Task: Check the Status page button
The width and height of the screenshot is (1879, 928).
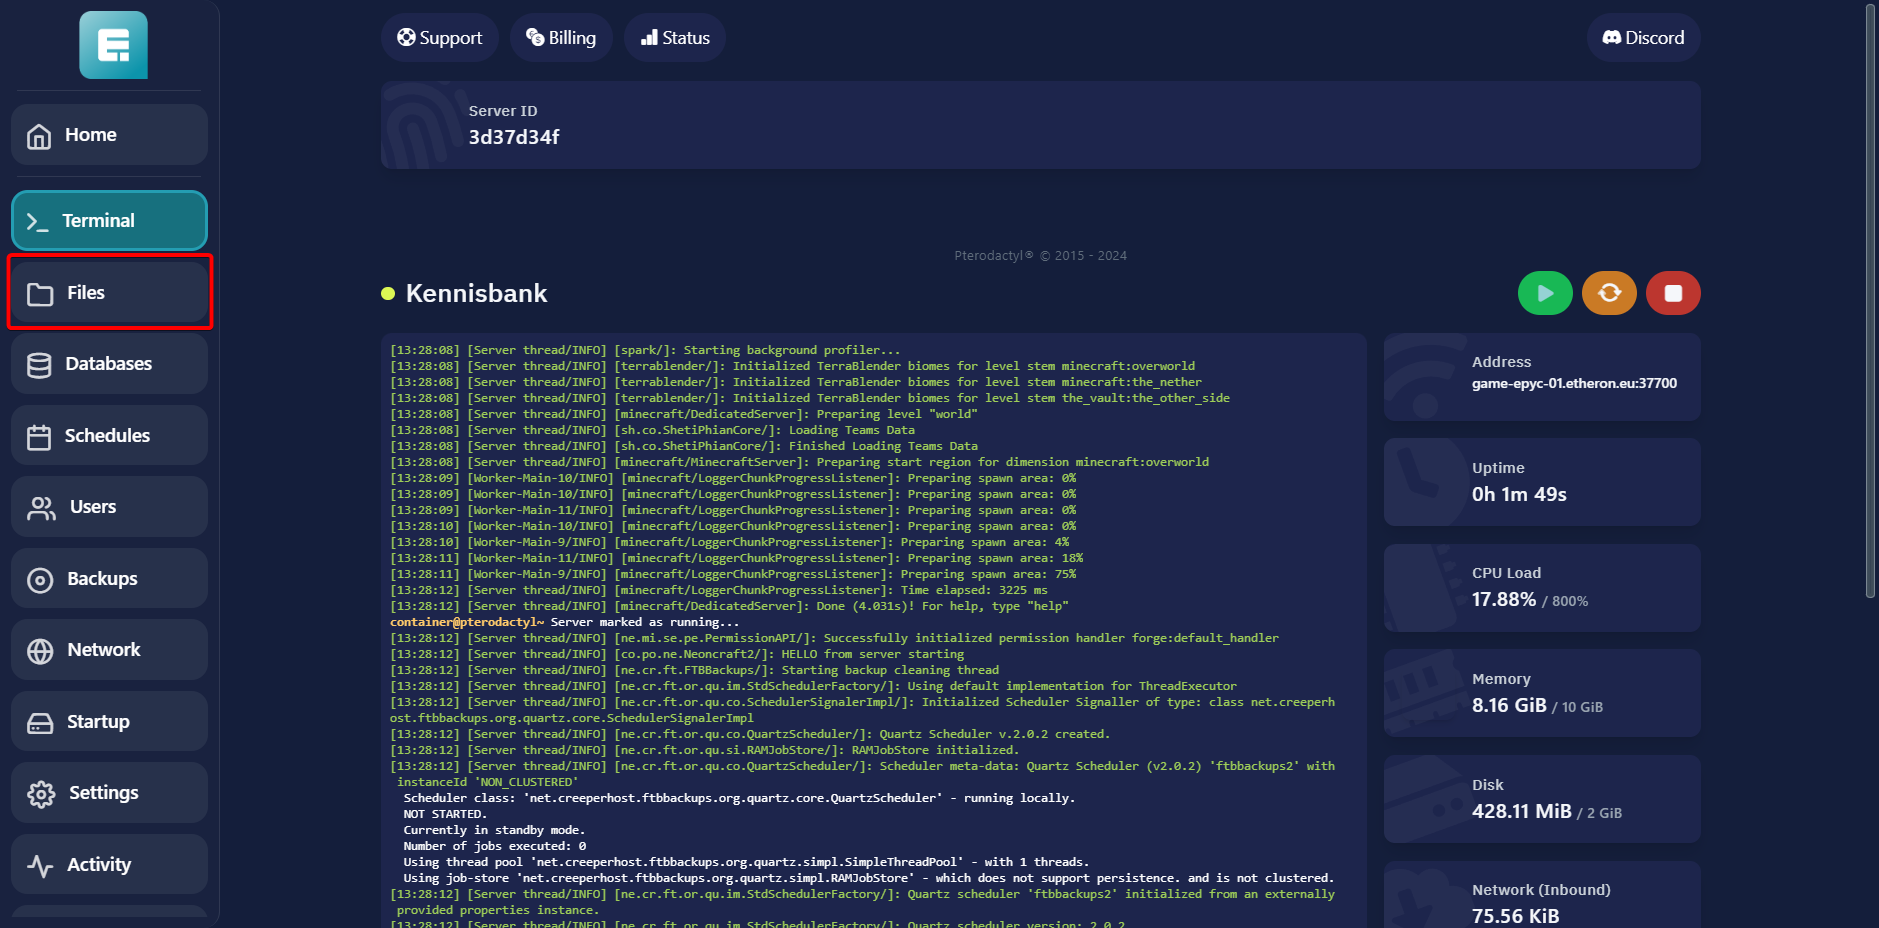Action: click(x=675, y=38)
